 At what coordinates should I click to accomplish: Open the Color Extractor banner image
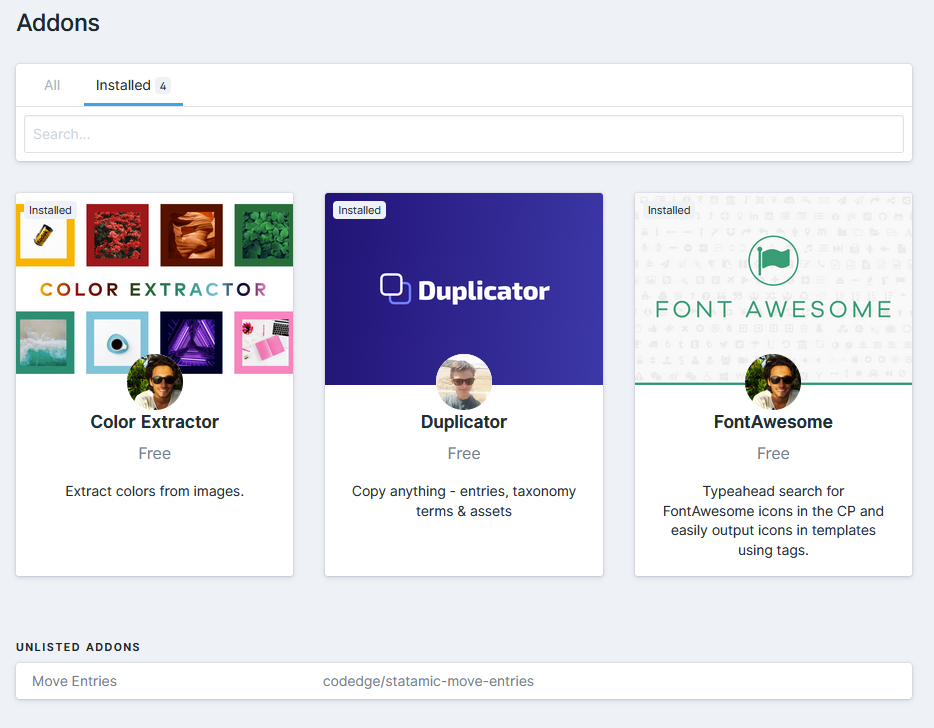coord(154,289)
